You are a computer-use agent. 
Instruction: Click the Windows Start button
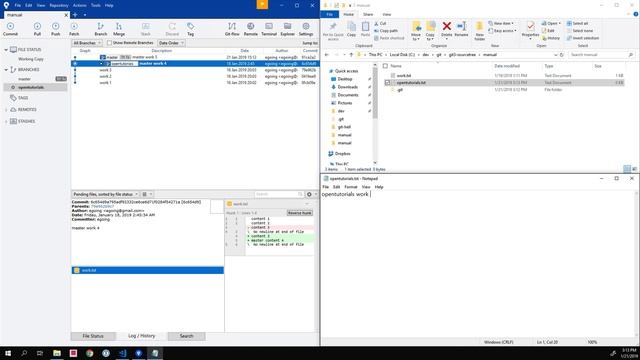click(8, 353)
